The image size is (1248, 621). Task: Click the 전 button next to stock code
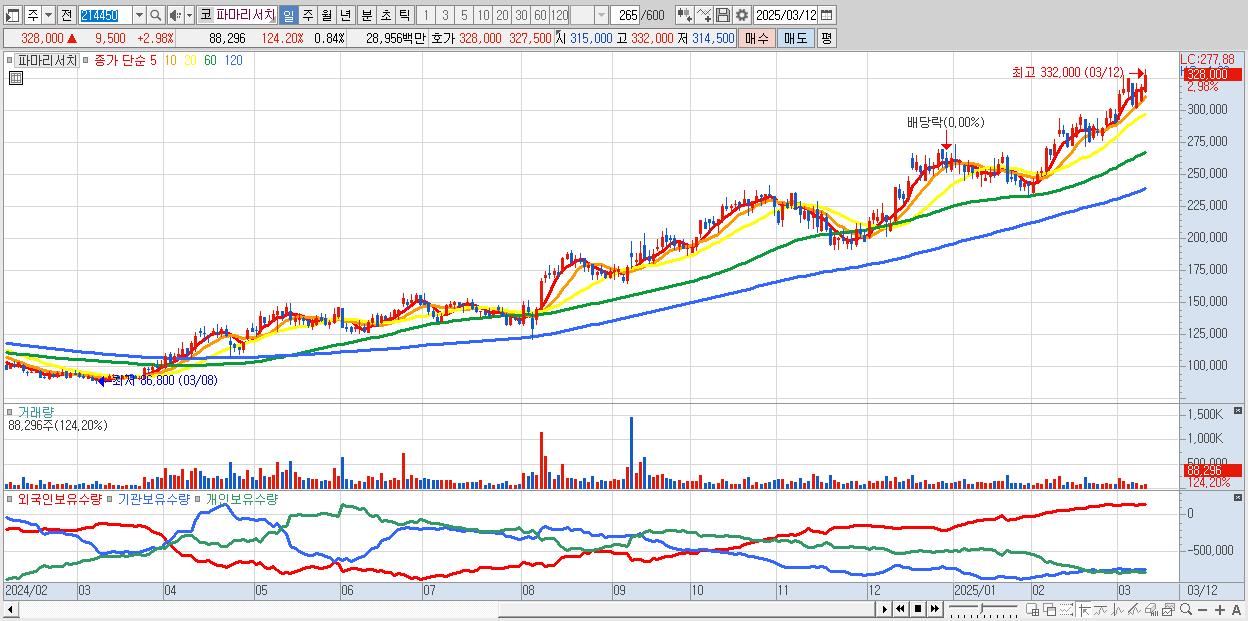click(x=66, y=15)
